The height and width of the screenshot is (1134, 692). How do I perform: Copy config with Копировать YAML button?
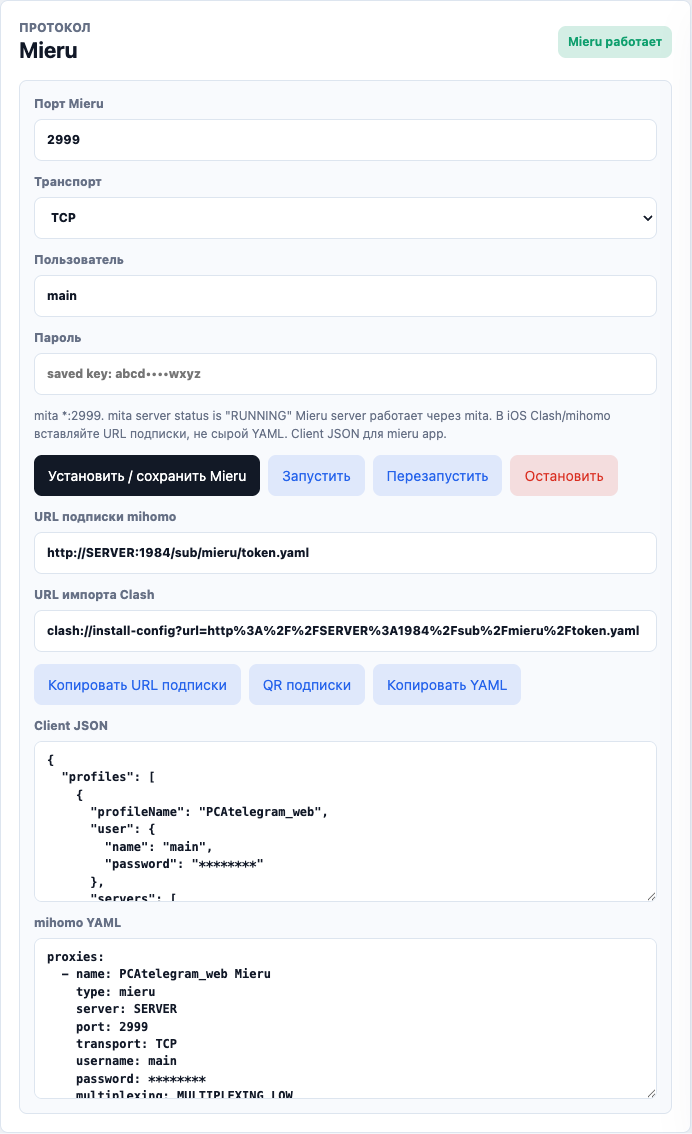[447, 685]
